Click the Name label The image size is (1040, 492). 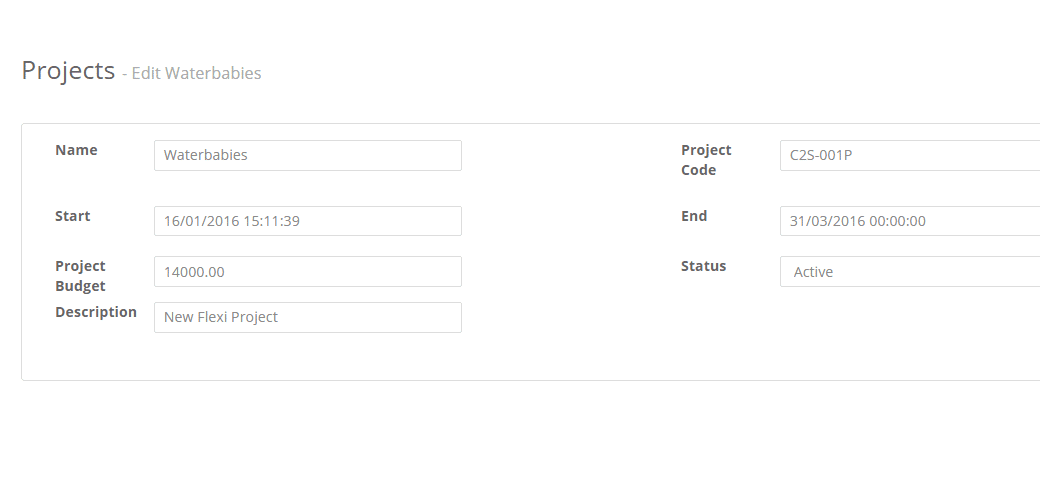click(76, 150)
